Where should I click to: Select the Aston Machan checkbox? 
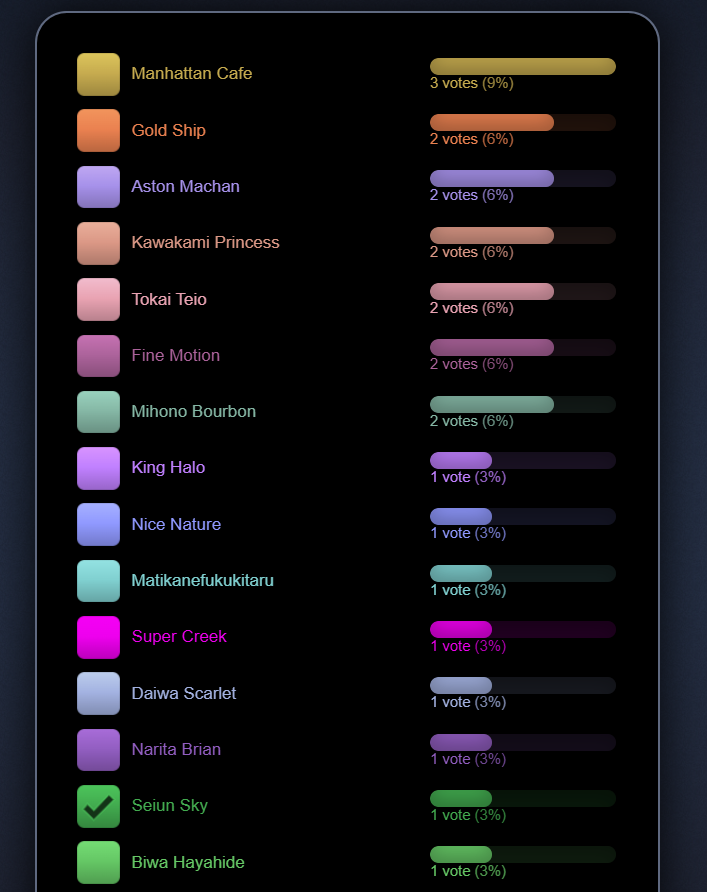[x=98, y=187]
